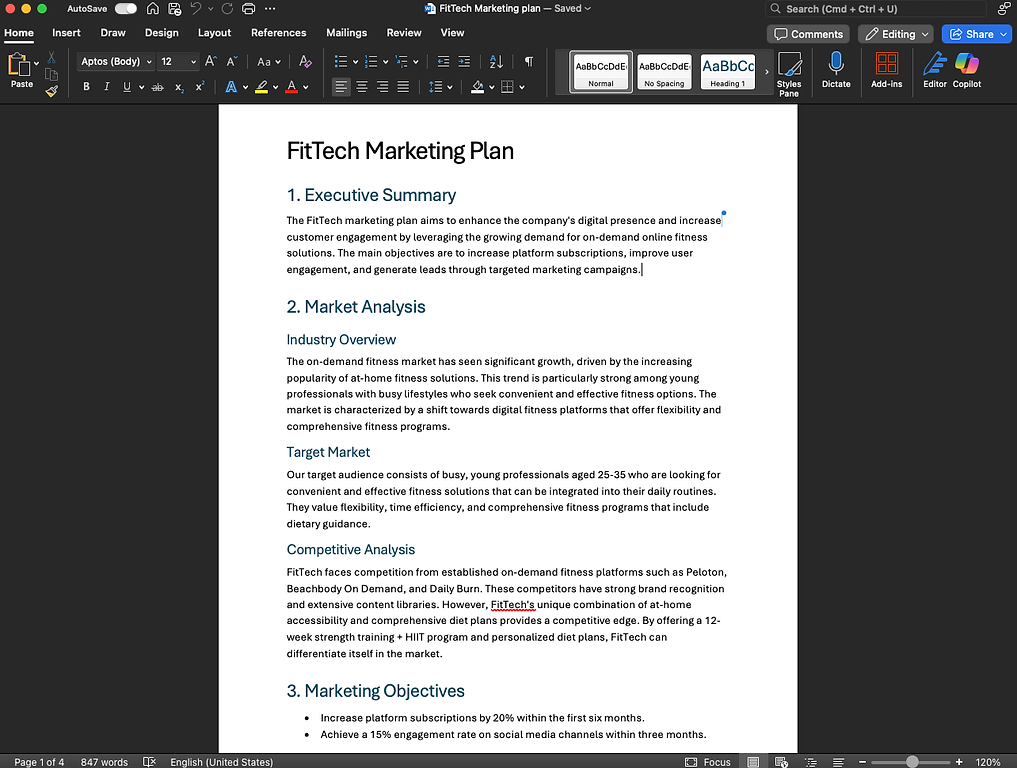Click the Cut scissors icon
The image size is (1017, 768).
point(51,58)
